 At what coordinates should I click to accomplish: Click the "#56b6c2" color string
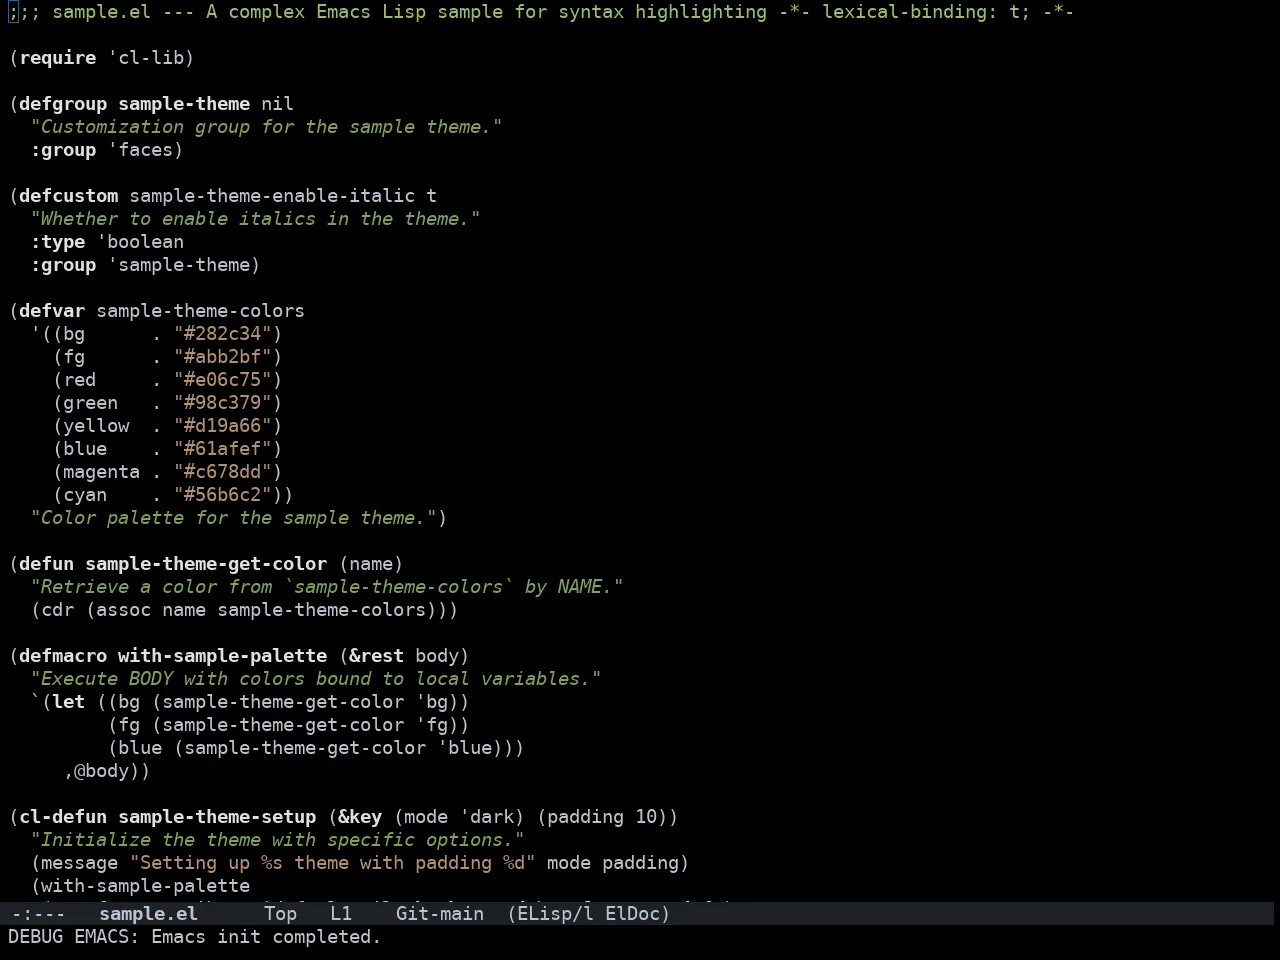point(222,495)
